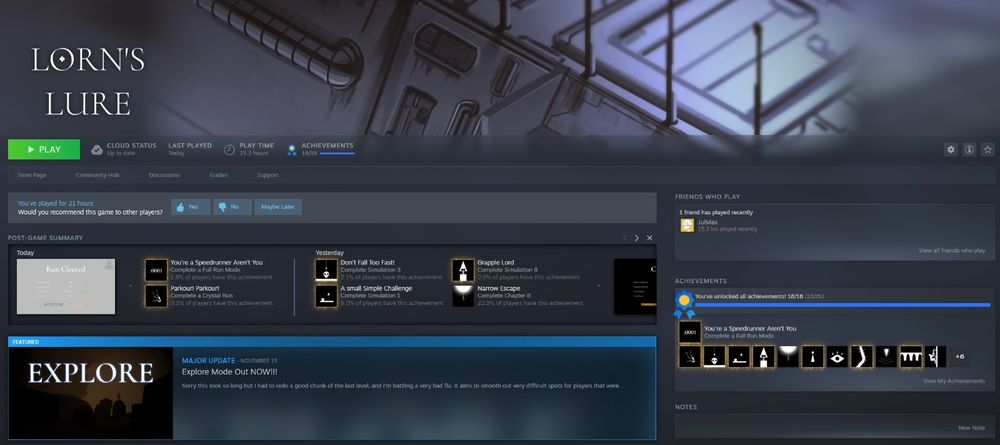Image resolution: width=1000 pixels, height=445 pixels.
Task: Open the Guides tab
Action: click(219, 175)
